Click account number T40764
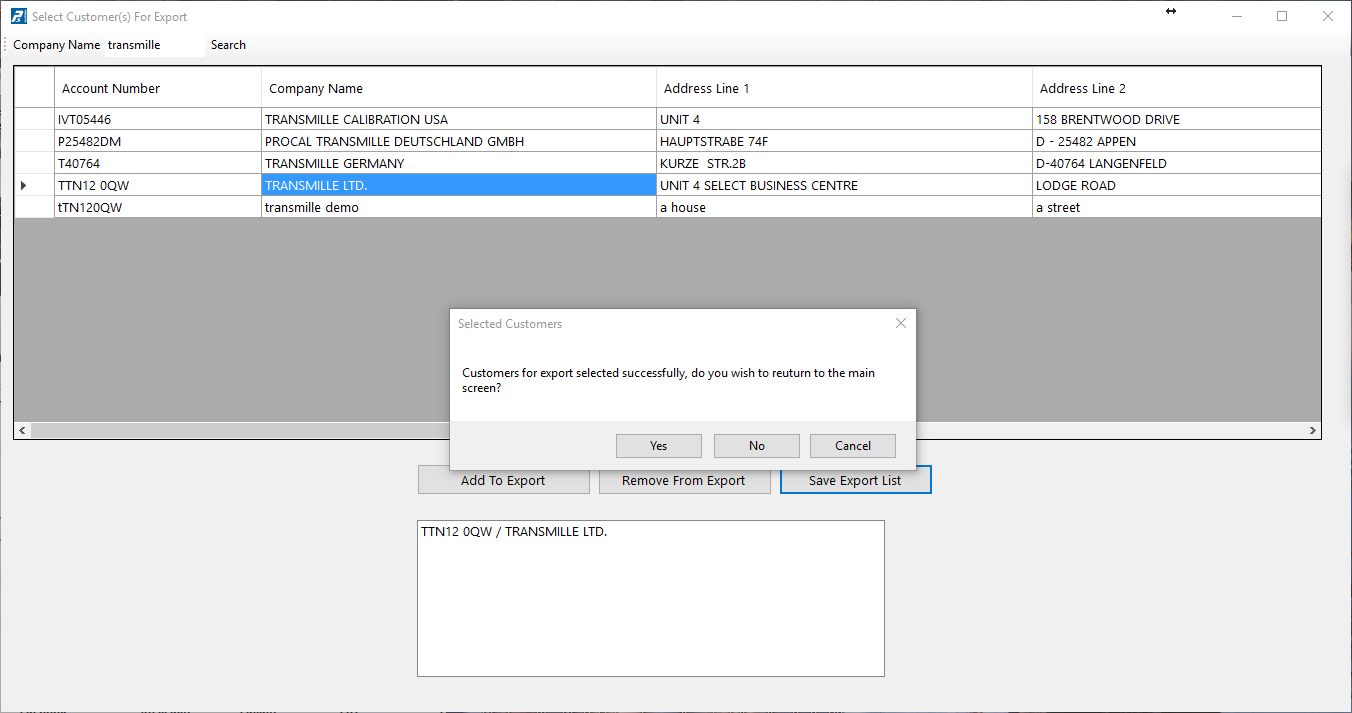The height and width of the screenshot is (713, 1352). point(158,164)
